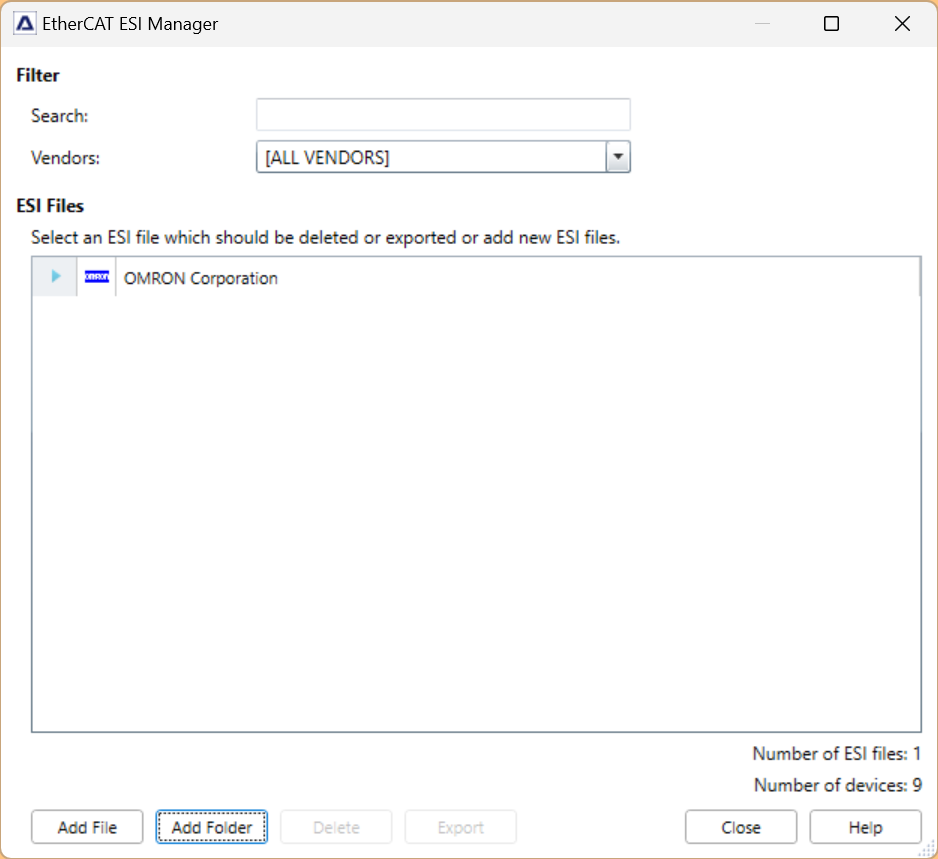Close the dialog with the Close button
Screen dimensions: 938x859
click(x=741, y=827)
